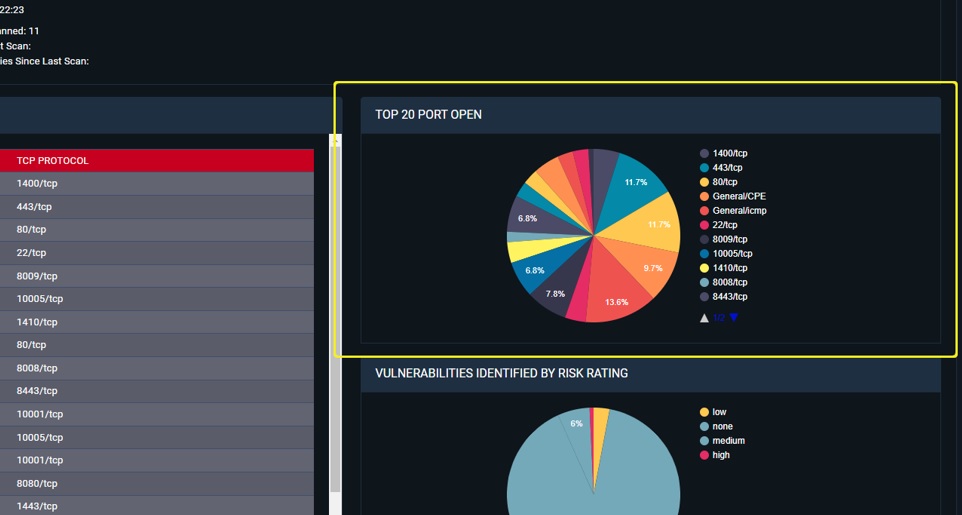962x515 pixels.
Task: Toggle the medium risk rating legend entry
Action: (723, 441)
